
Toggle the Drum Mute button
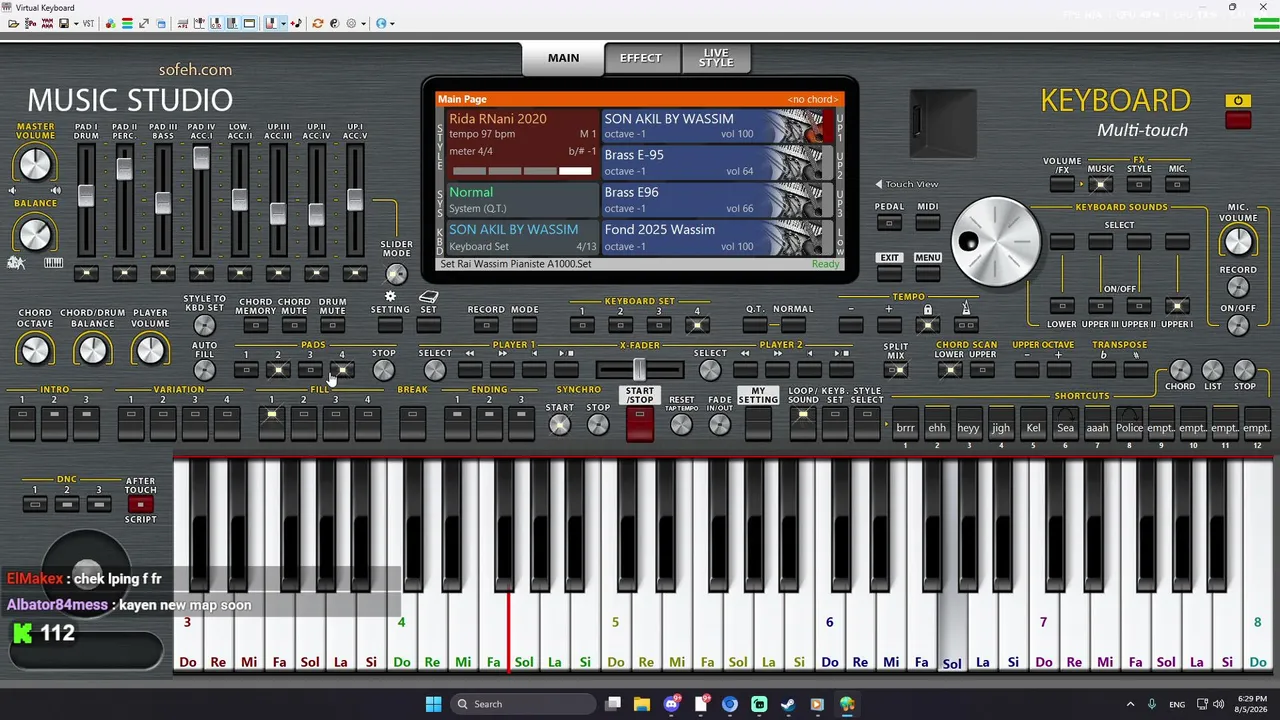coord(332,324)
